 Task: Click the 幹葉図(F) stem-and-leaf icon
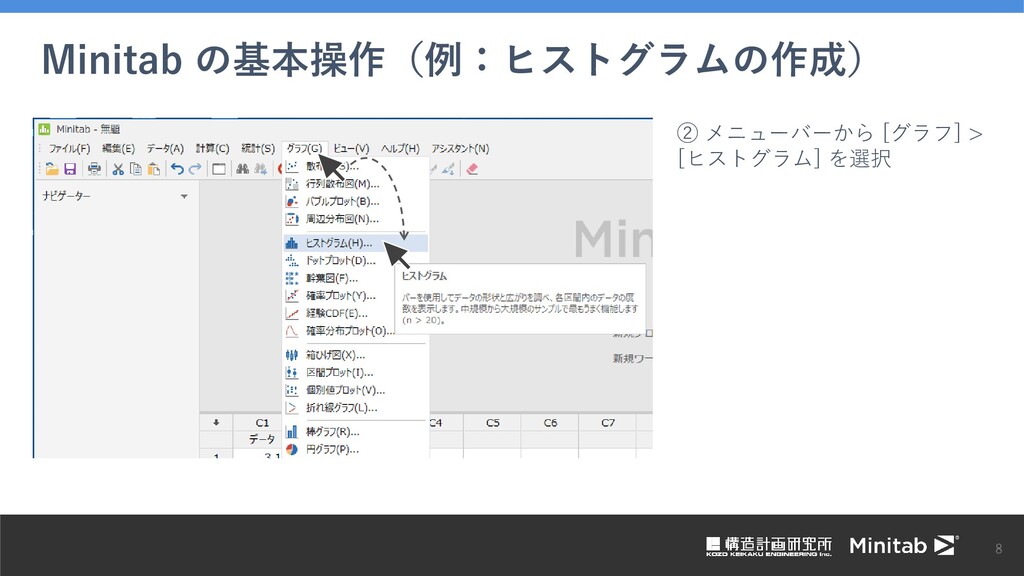(x=292, y=278)
